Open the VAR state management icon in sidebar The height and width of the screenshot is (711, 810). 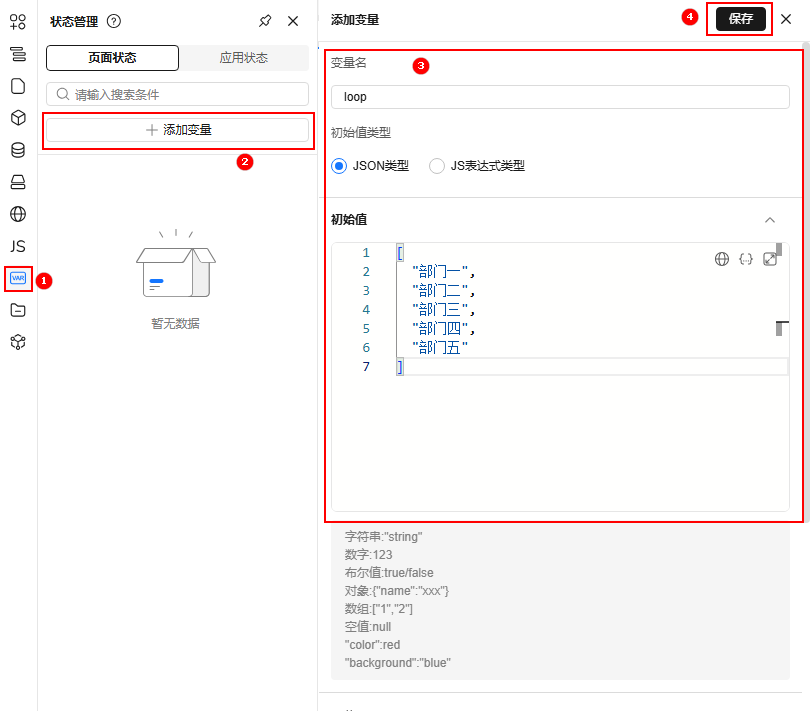tap(18, 278)
